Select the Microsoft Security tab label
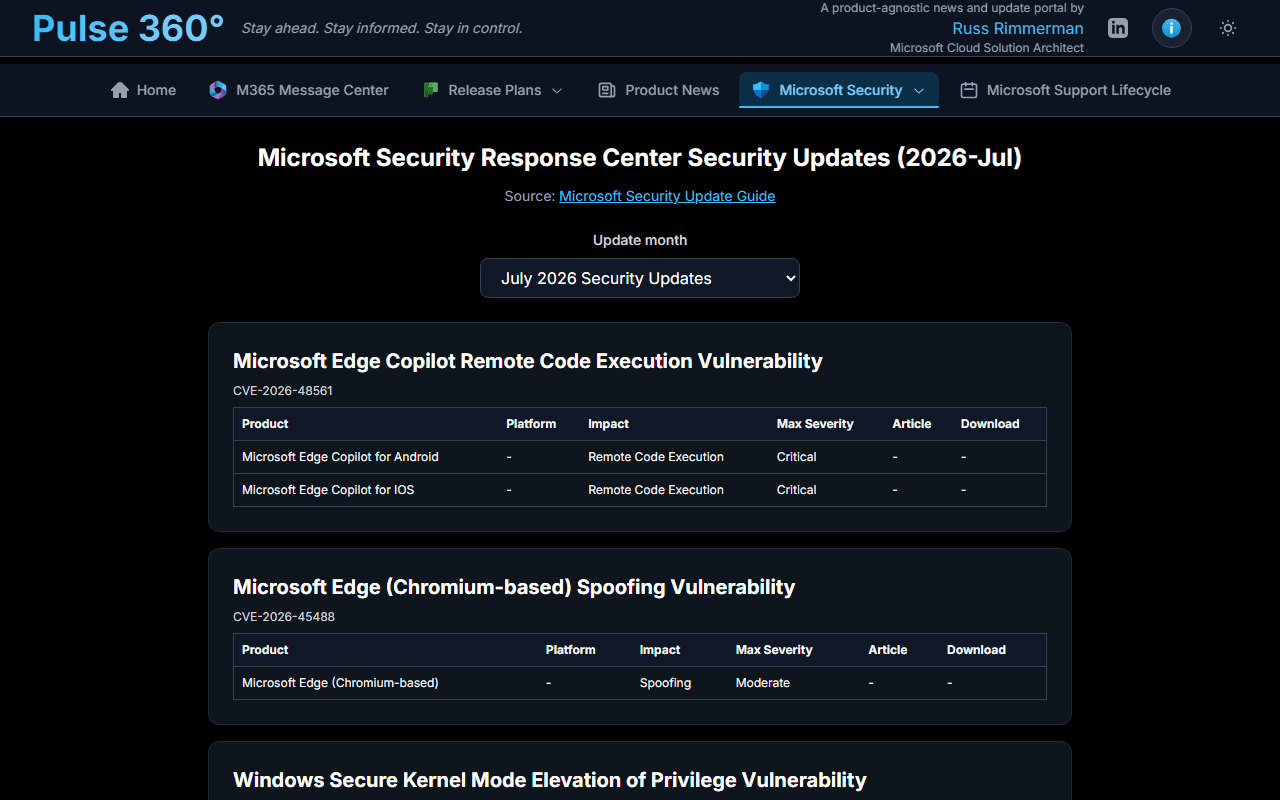This screenshot has height=800, width=1280. point(841,90)
